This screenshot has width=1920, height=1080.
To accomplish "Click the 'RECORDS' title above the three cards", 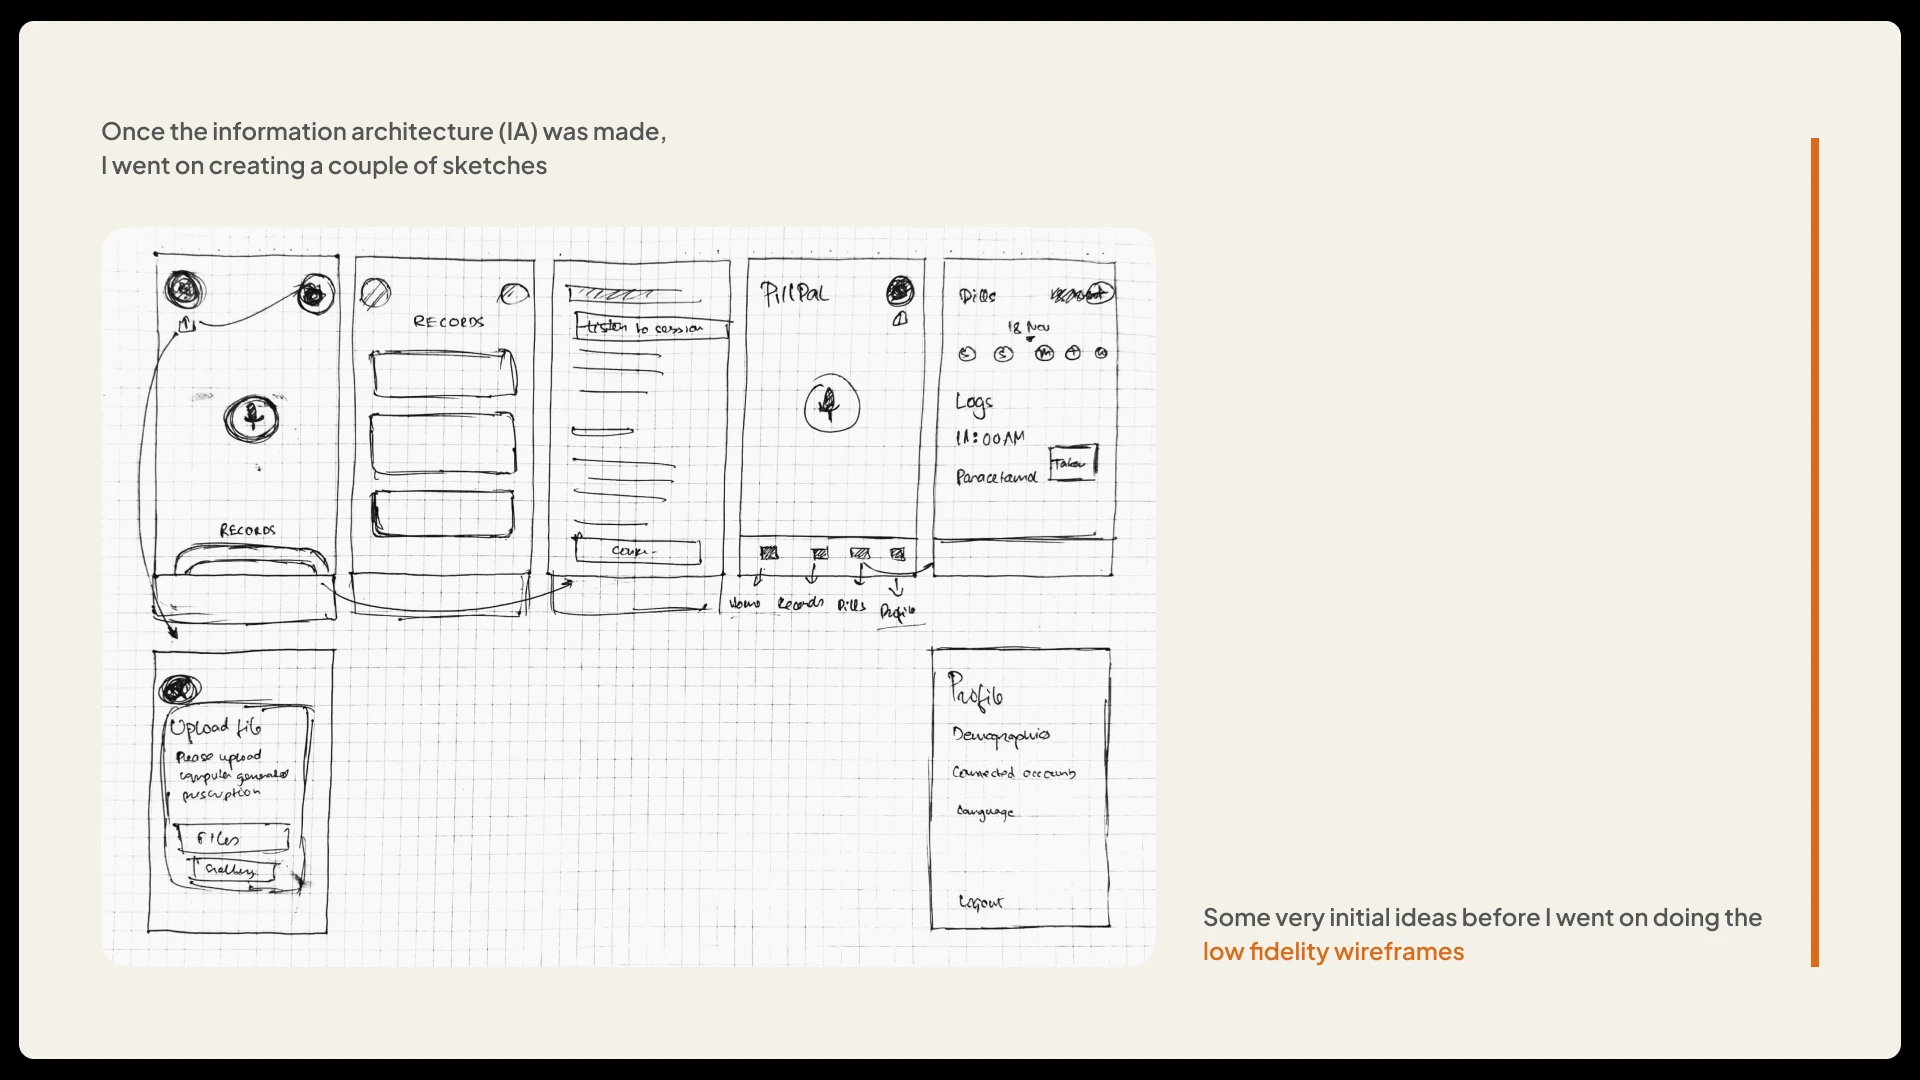I will click(448, 321).
